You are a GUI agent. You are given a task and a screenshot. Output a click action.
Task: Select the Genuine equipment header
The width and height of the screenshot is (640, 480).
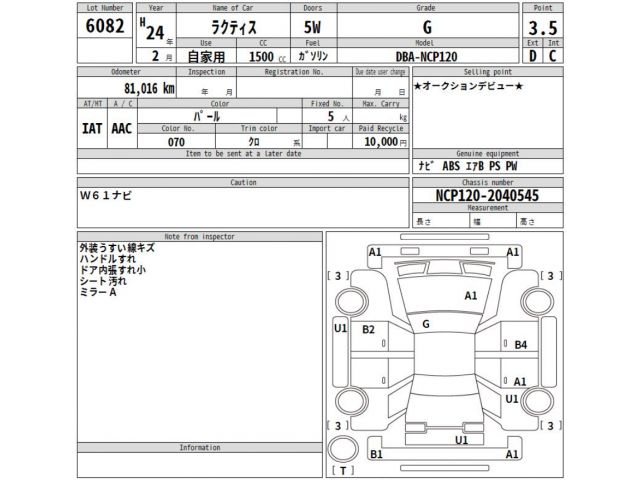(488, 154)
